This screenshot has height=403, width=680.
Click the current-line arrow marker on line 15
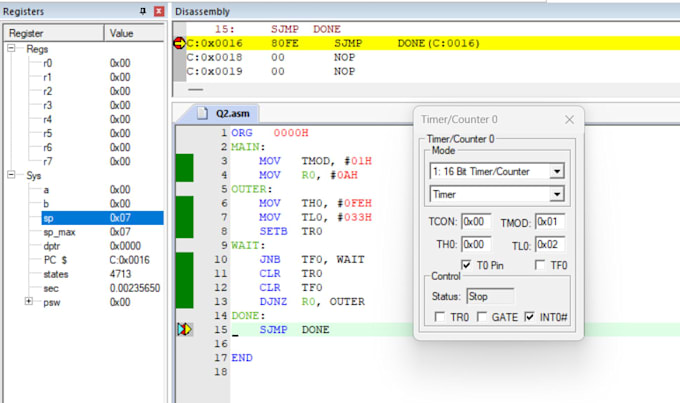184,330
